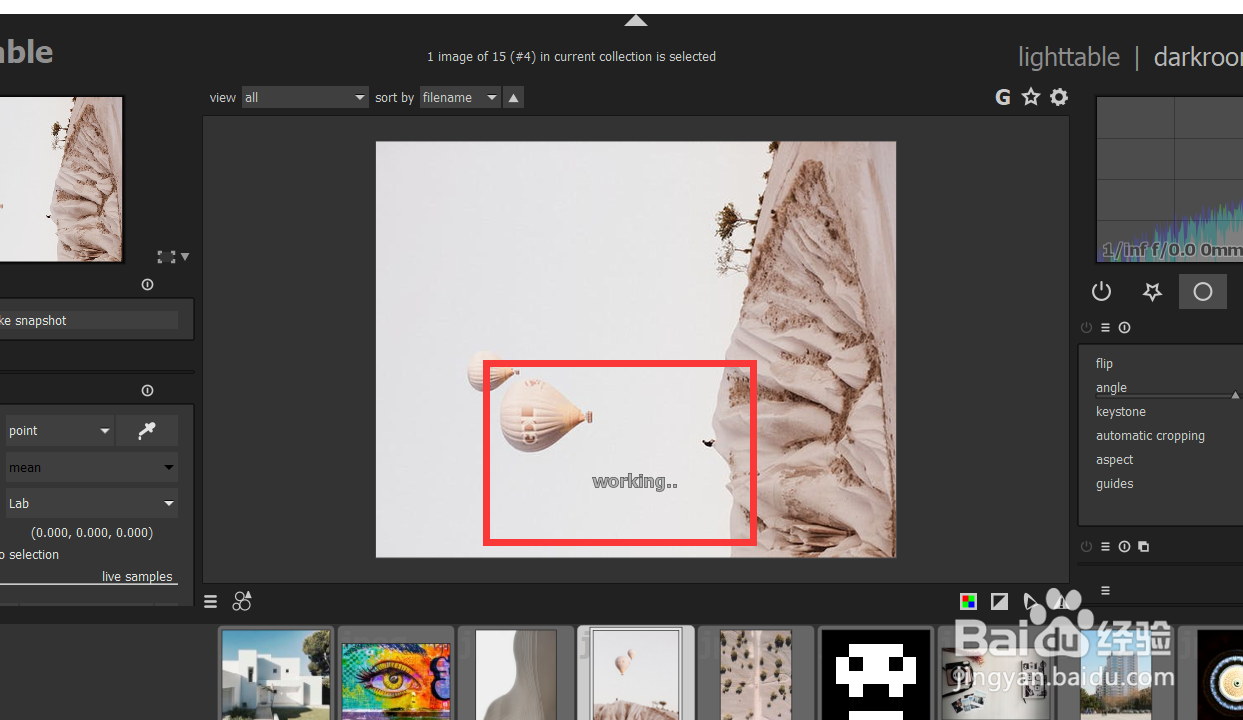
Task: Toggle sort order triangle button
Action: coord(513,97)
